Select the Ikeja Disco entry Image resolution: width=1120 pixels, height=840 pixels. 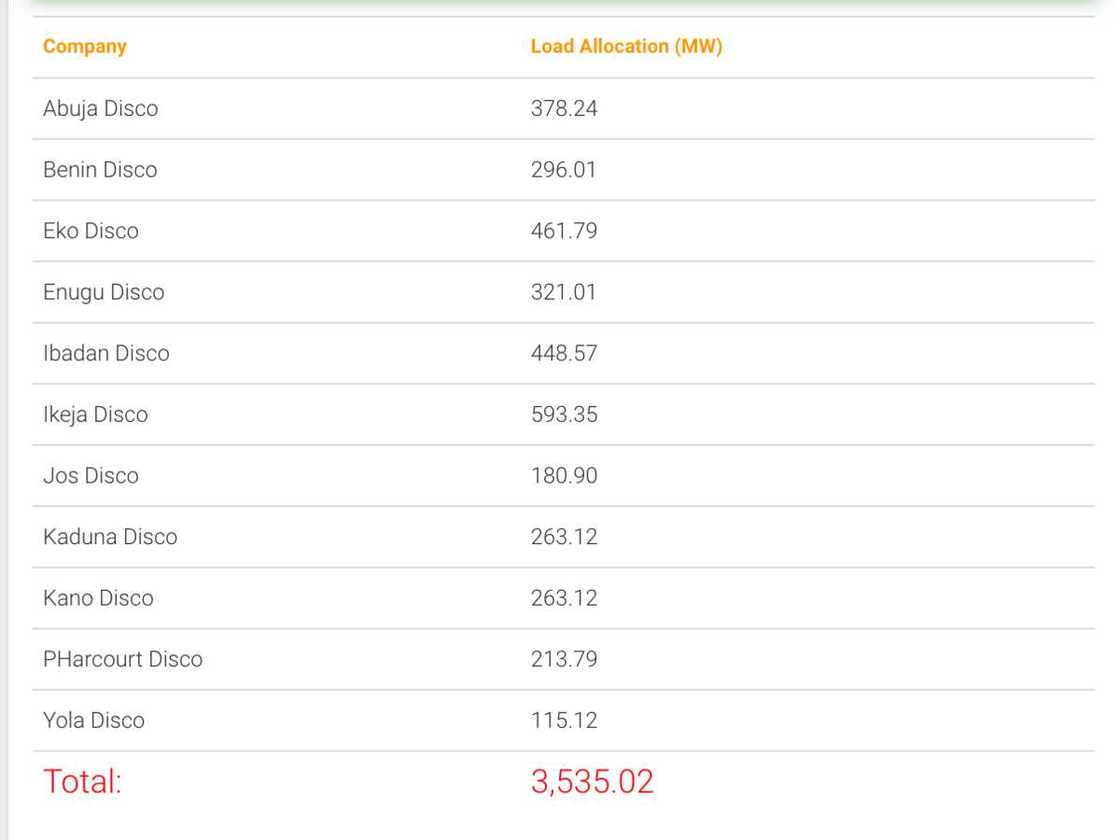[x=95, y=414]
